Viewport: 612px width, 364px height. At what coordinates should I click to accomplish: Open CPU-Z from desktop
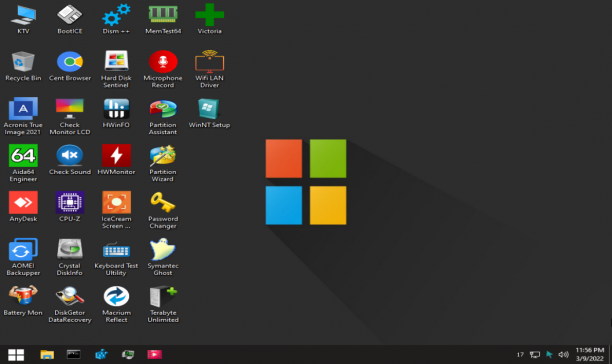click(69, 207)
